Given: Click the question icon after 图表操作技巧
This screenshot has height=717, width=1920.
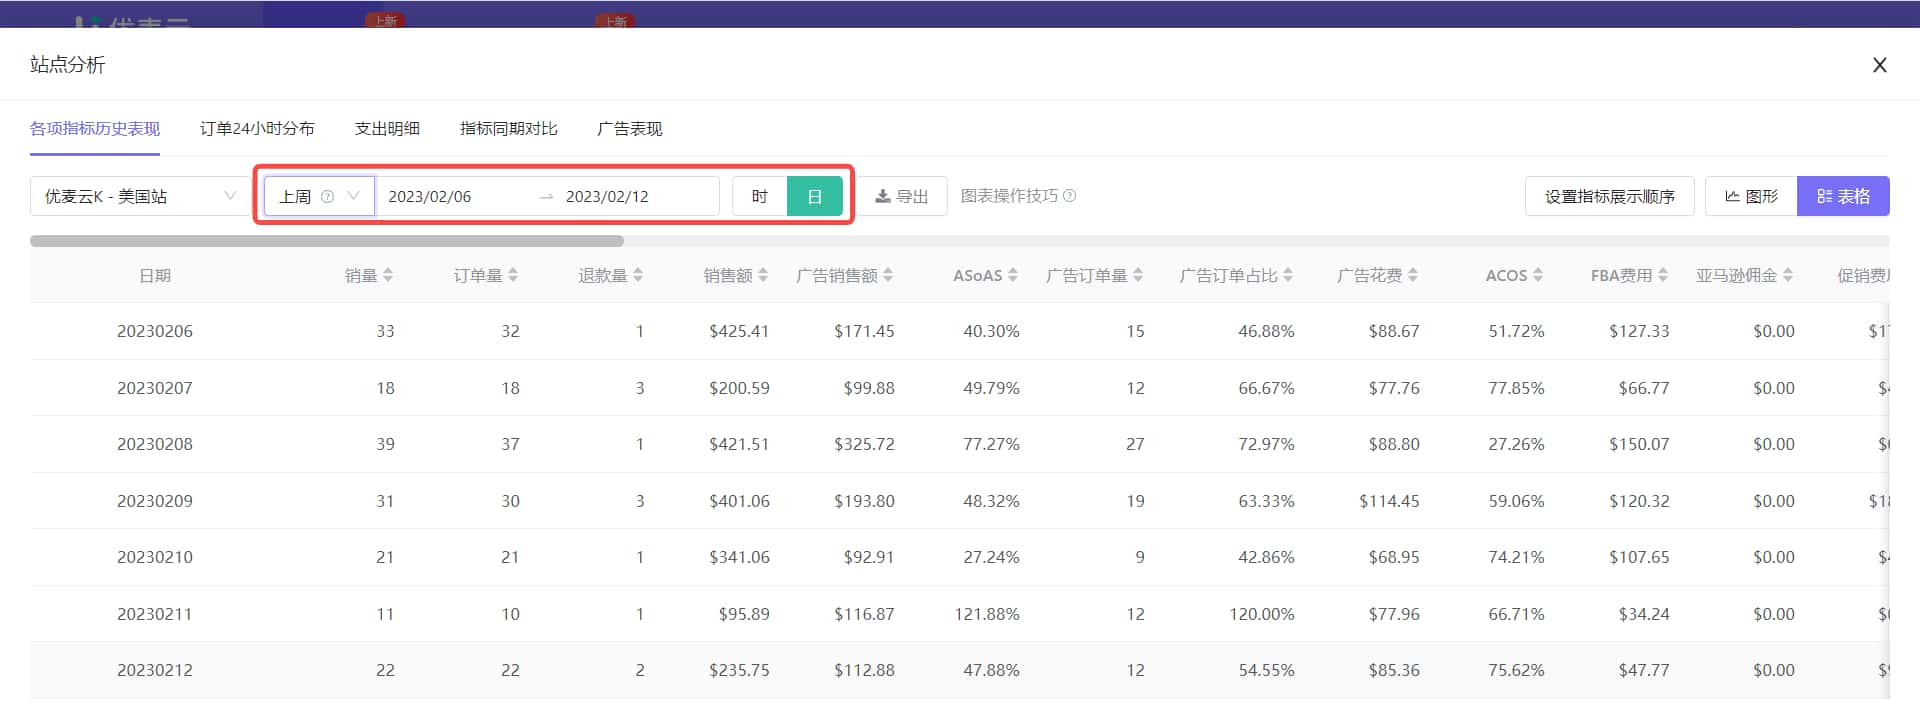Looking at the screenshot, I should pyautogui.click(x=1069, y=196).
